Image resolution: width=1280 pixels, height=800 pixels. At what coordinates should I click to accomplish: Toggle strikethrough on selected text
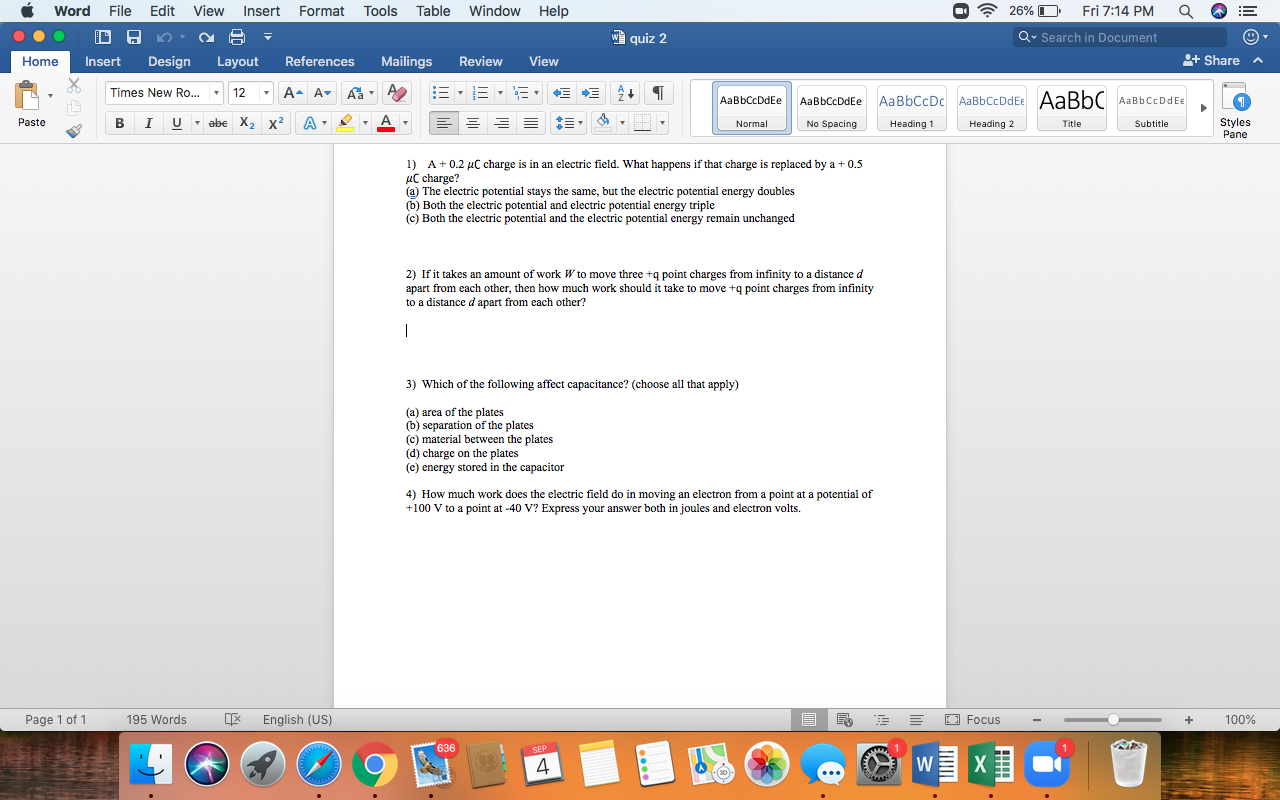(217, 122)
